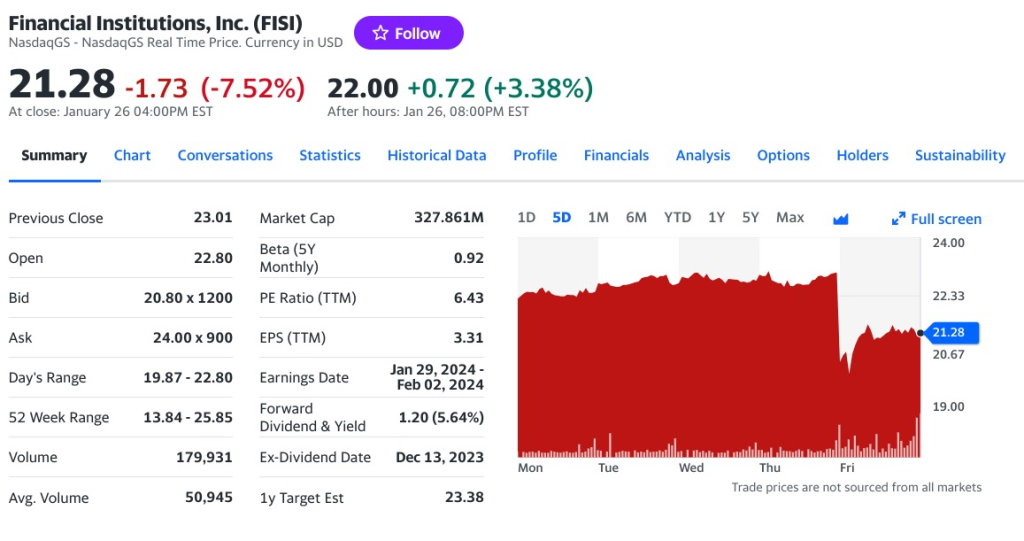The height and width of the screenshot is (541, 1024).
Task: Click the PE Ratio (TTM) label
Action: [308, 298]
